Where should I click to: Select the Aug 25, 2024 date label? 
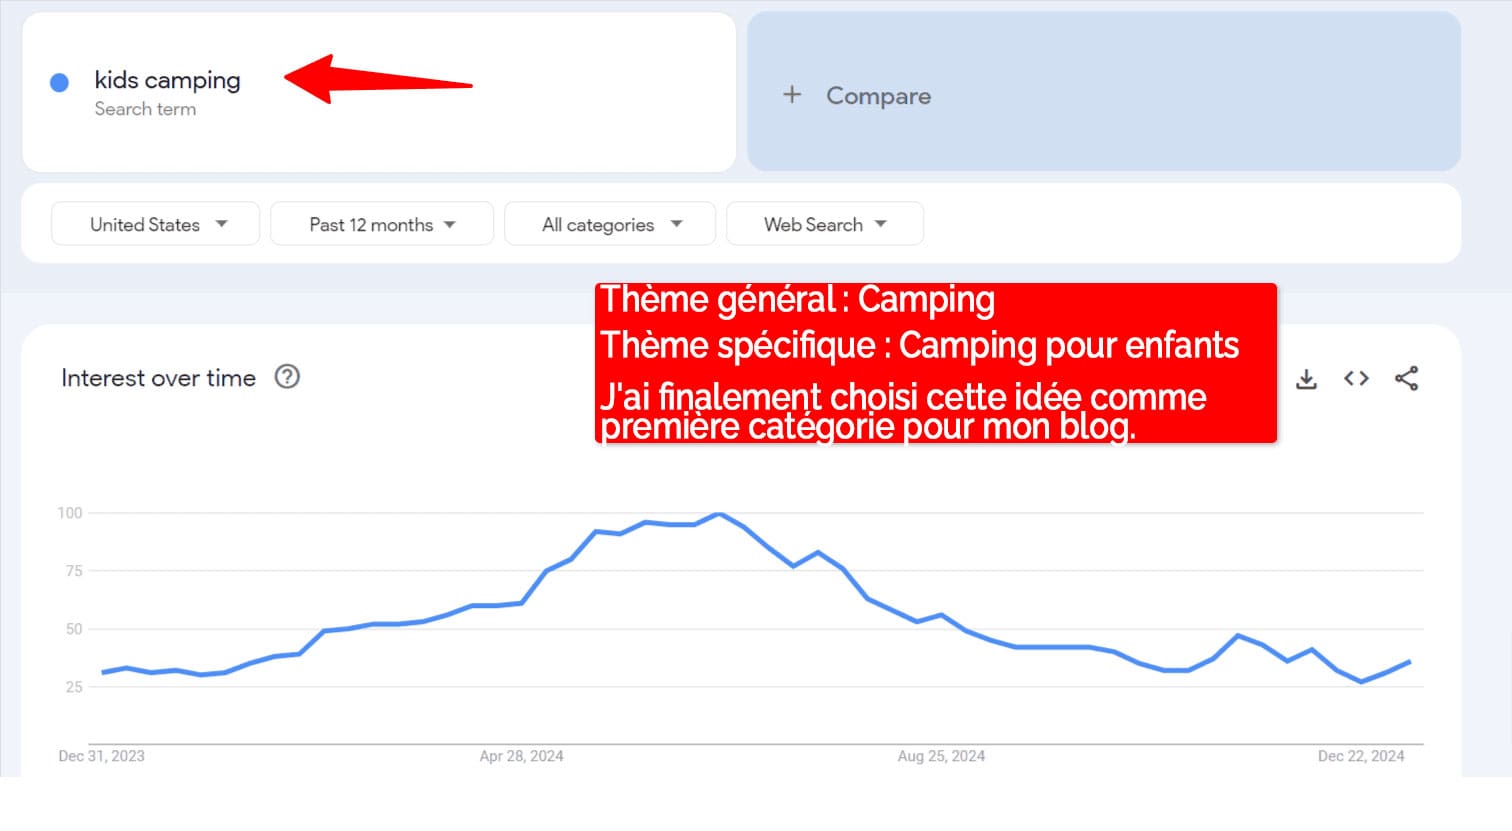coord(941,756)
